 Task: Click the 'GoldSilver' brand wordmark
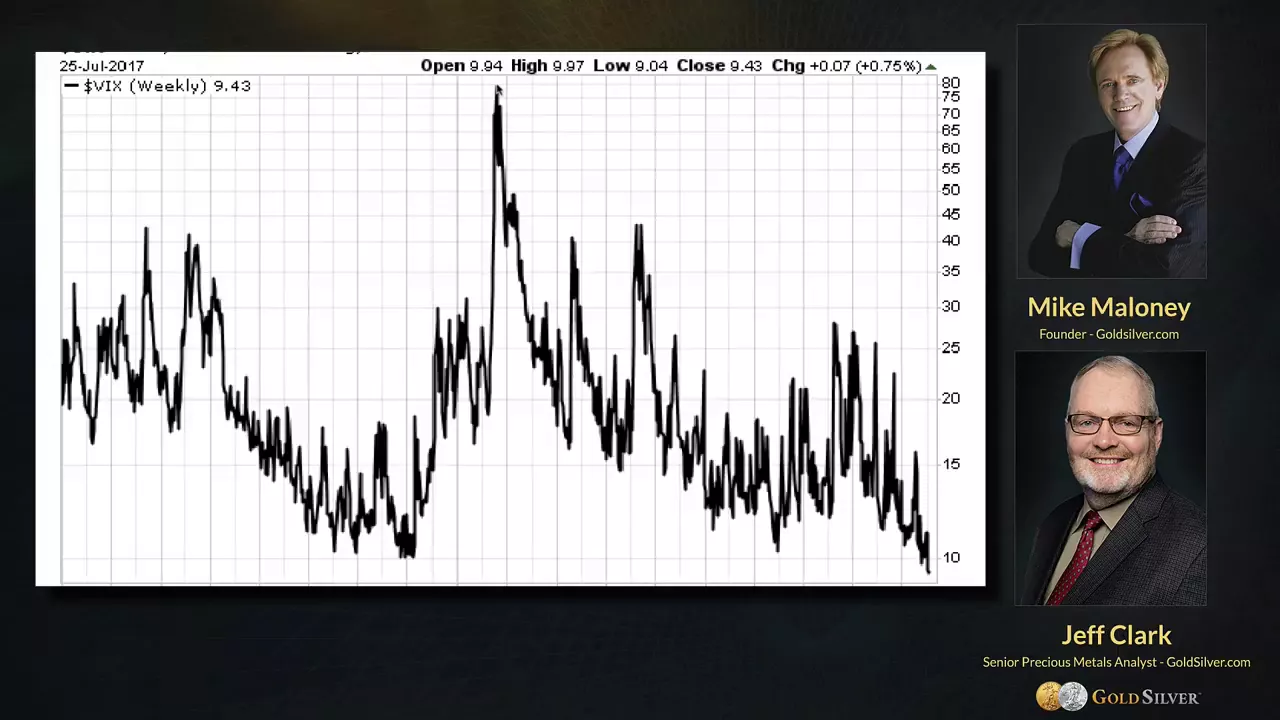coord(1145,697)
